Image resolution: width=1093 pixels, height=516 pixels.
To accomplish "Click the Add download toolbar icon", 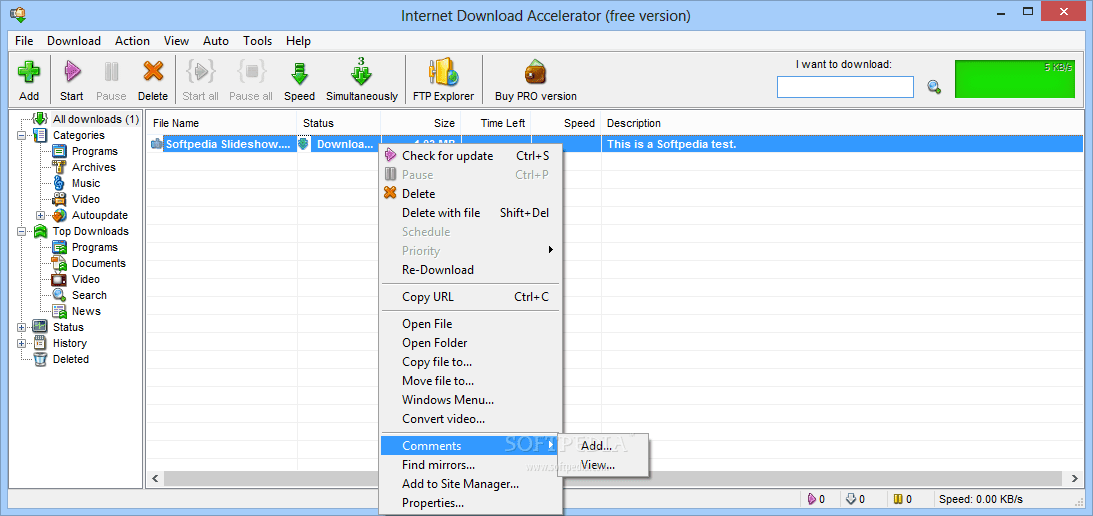I will coord(29,73).
